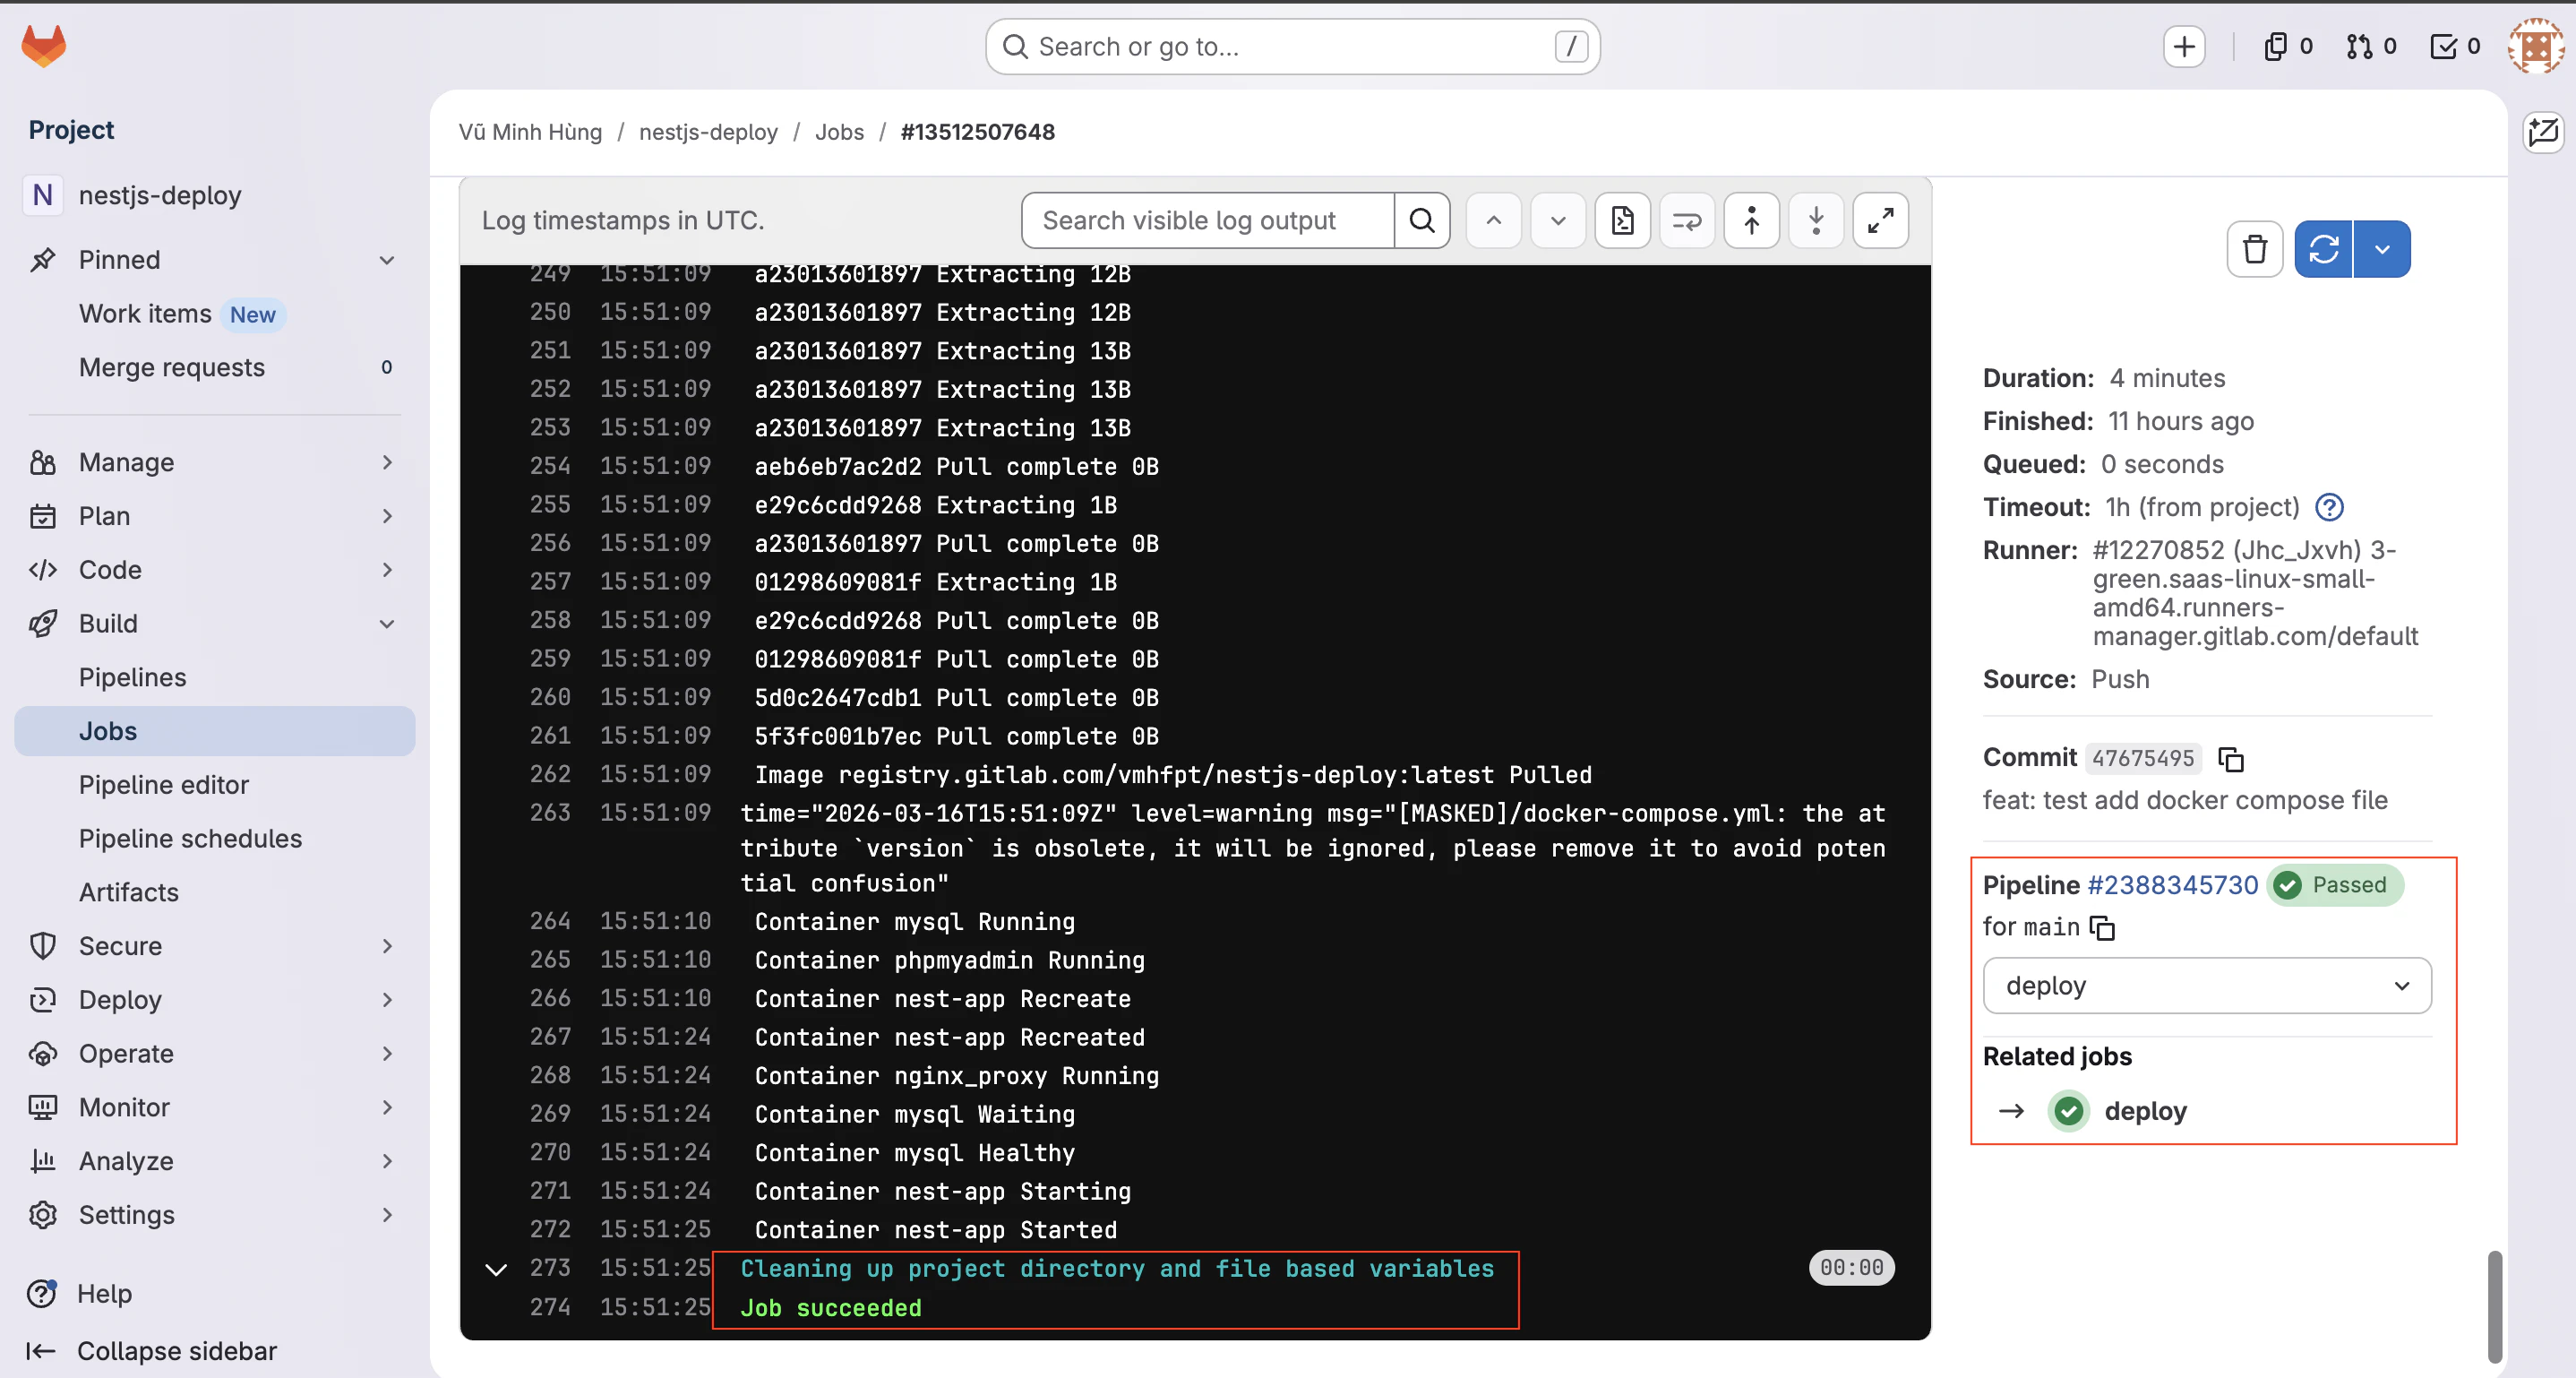This screenshot has width=2576, height=1378.
Task: Retry this job button
Action: [x=2323, y=249]
